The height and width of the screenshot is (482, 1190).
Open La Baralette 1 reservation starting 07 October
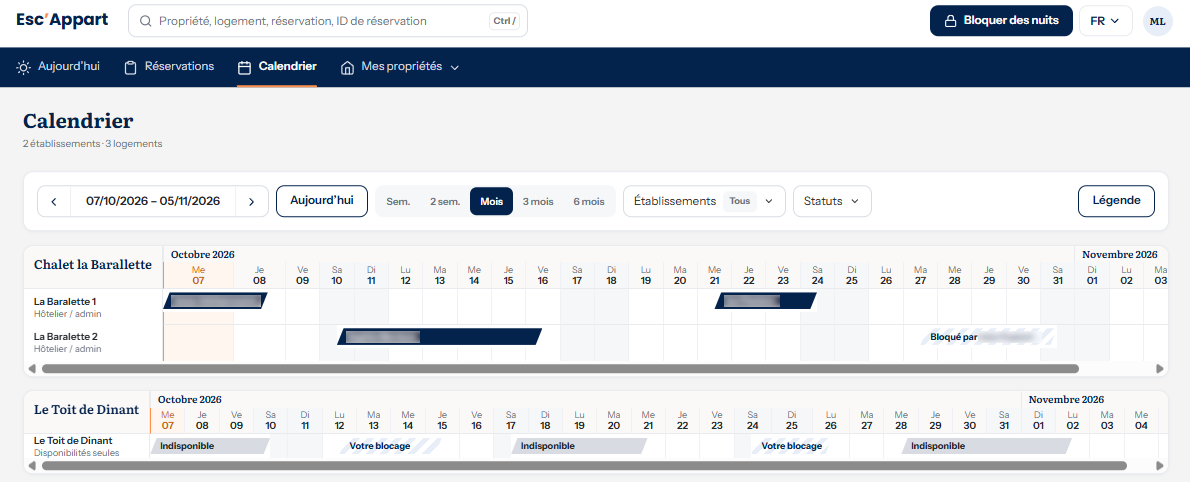216,301
